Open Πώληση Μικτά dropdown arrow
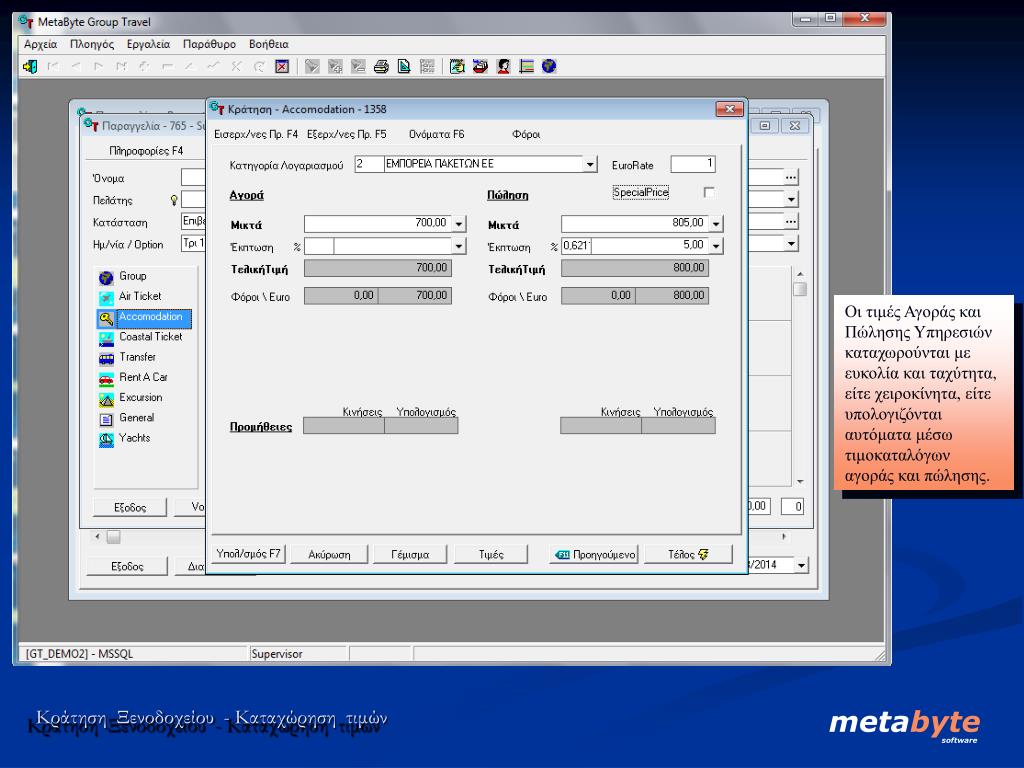1024x768 pixels. pyautogui.click(x=716, y=224)
